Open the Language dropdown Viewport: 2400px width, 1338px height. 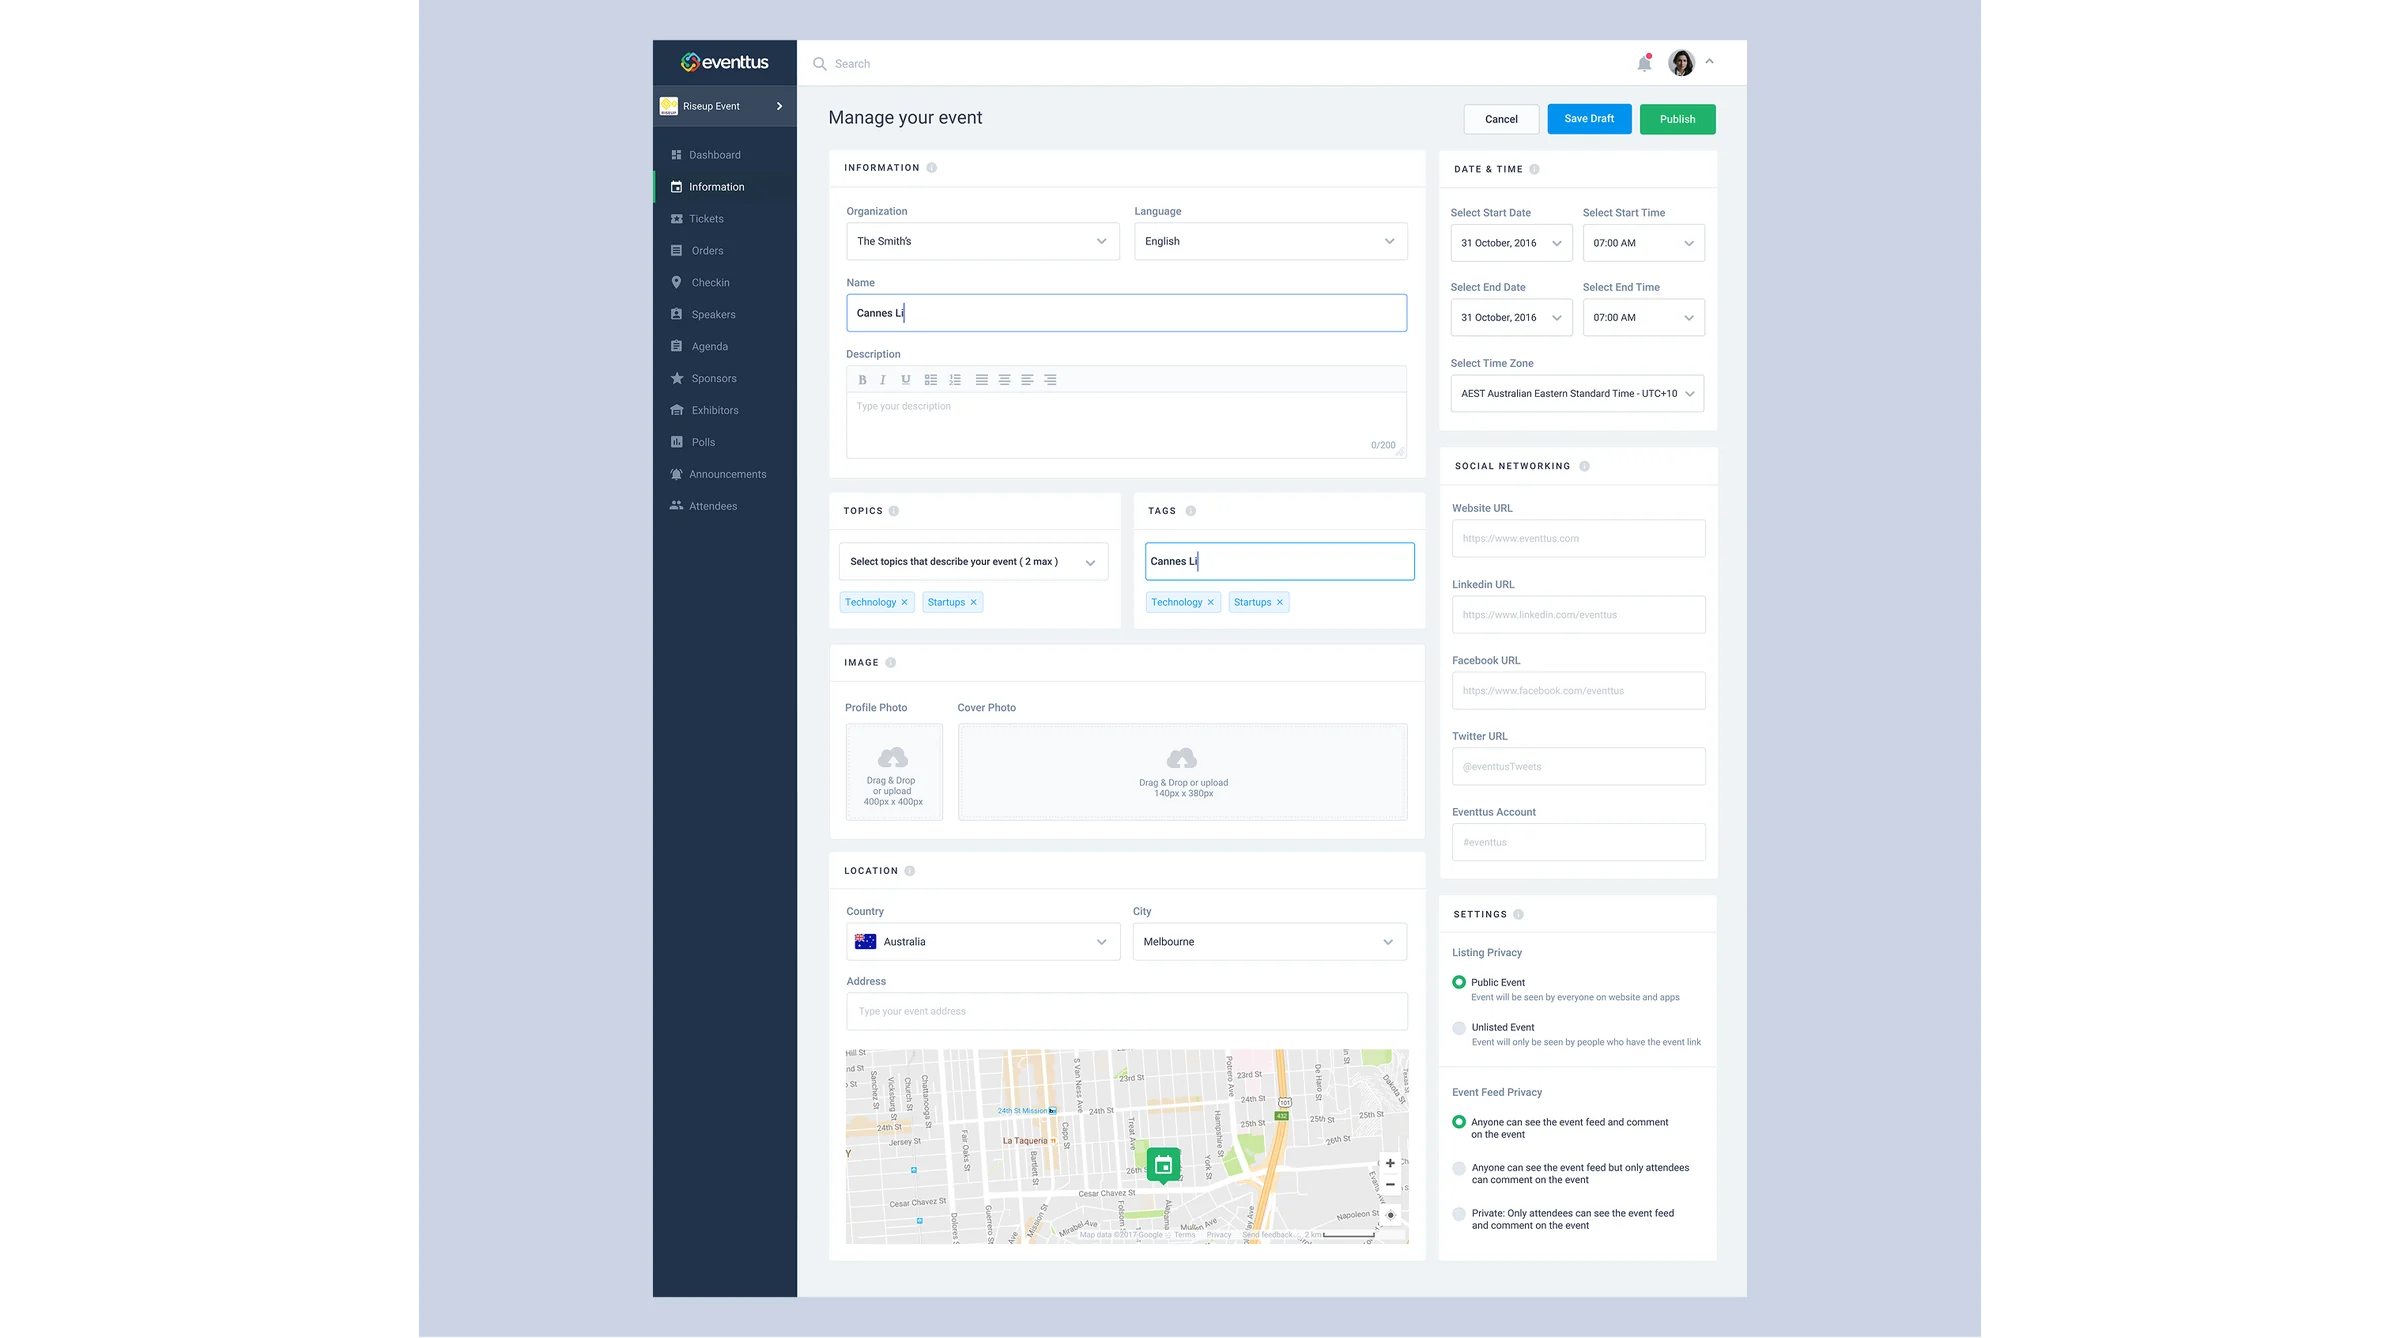pos(1270,242)
